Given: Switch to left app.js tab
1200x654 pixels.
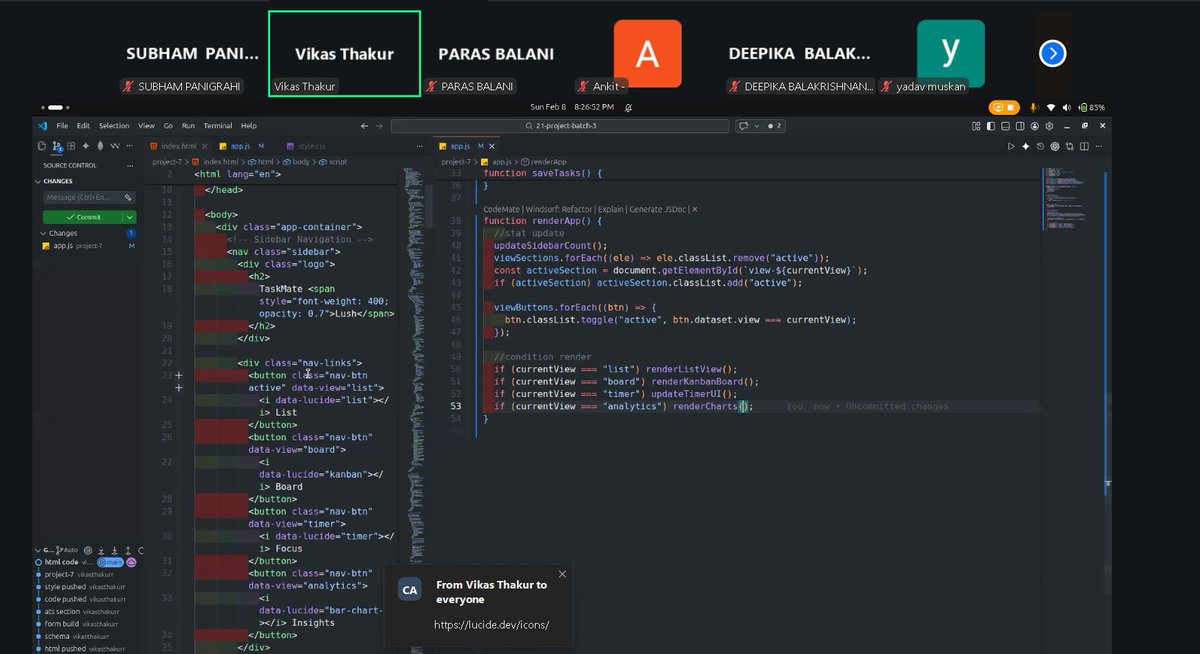Looking at the screenshot, I should (x=240, y=146).
